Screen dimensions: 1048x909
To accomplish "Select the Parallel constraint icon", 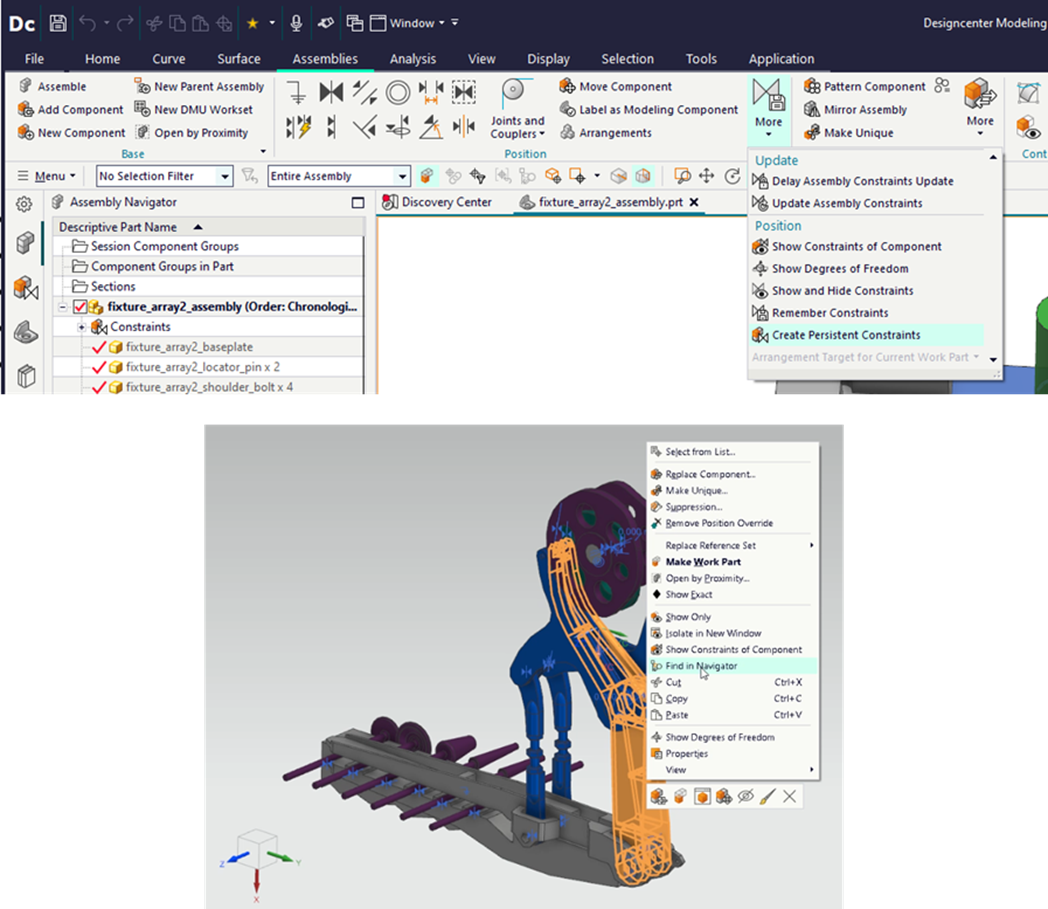I will (364, 92).
